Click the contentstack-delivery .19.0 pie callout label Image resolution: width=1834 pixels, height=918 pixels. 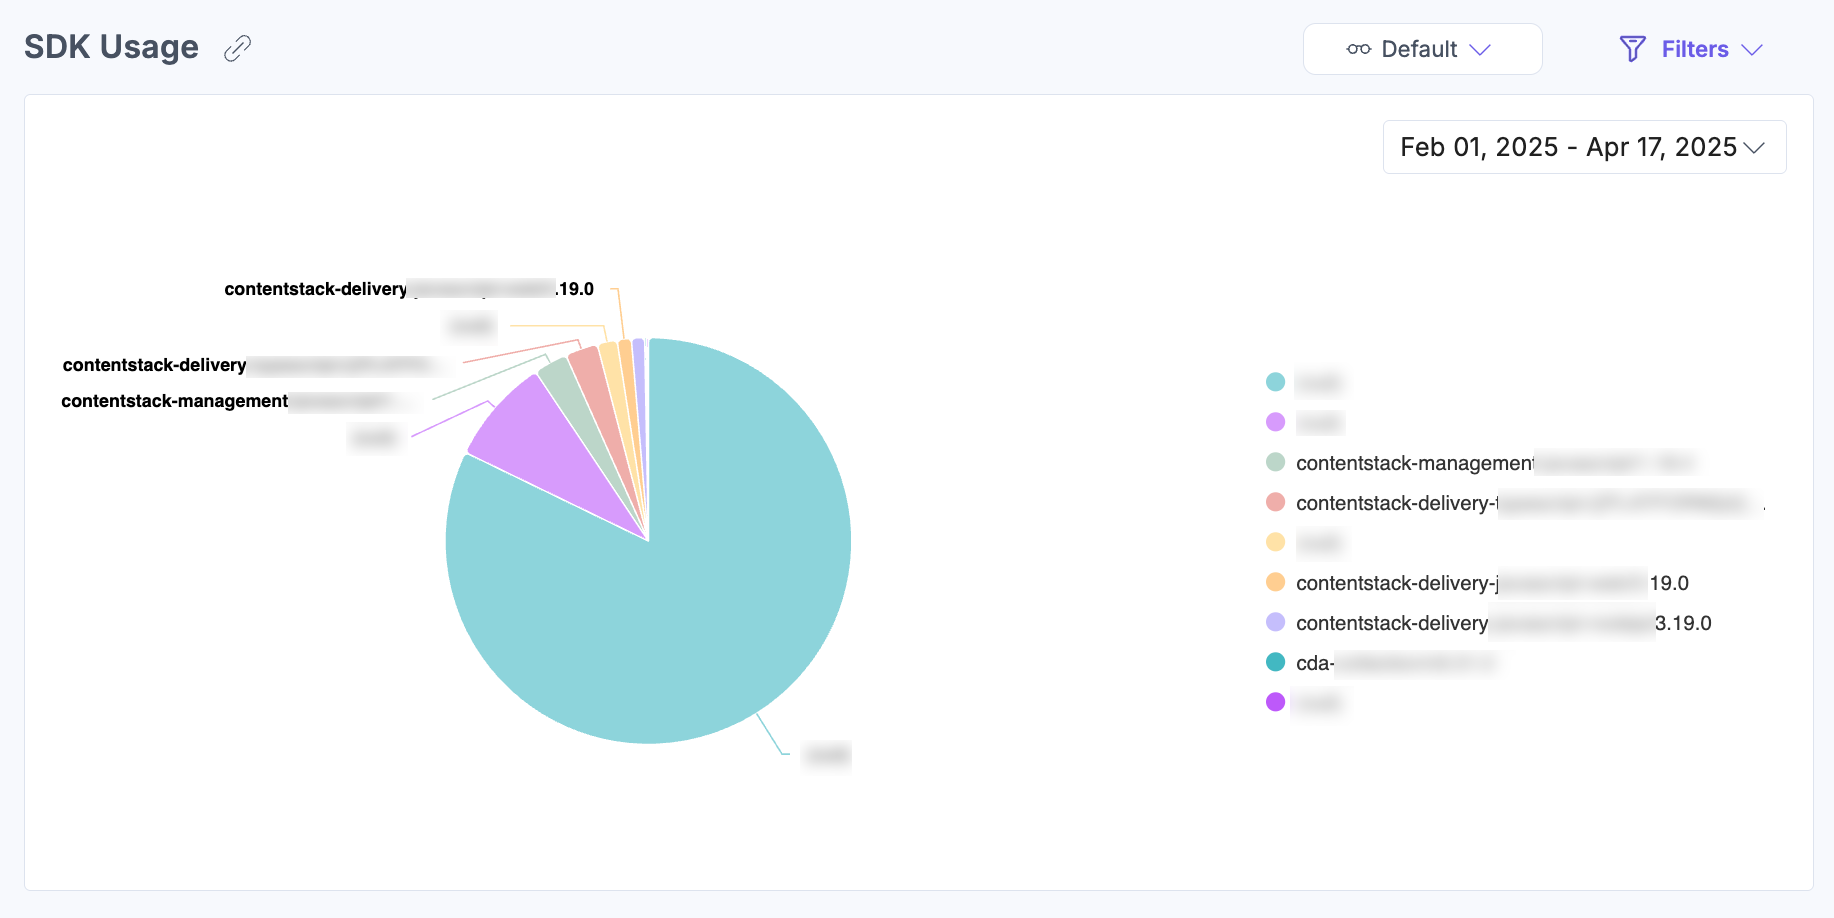[x=409, y=289]
